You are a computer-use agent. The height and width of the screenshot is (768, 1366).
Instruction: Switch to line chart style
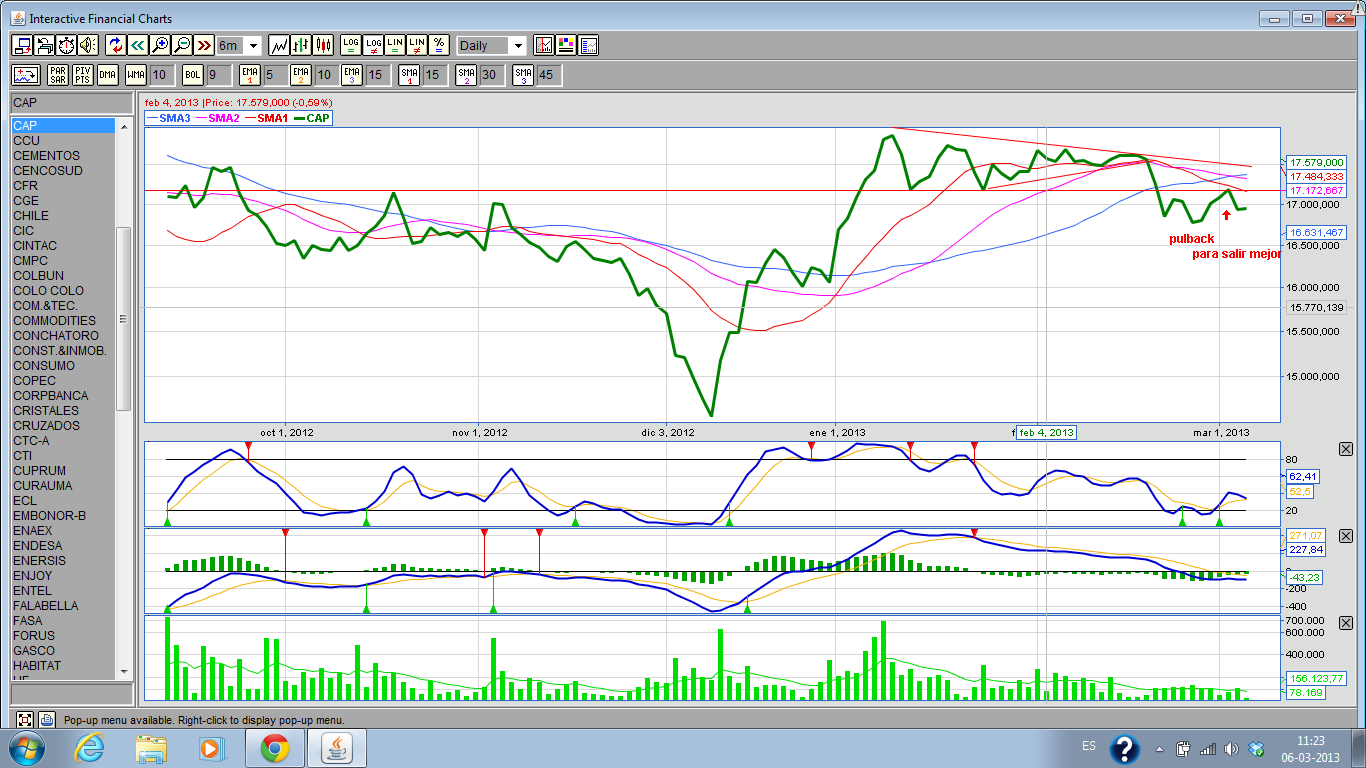pyautogui.click(x=279, y=45)
